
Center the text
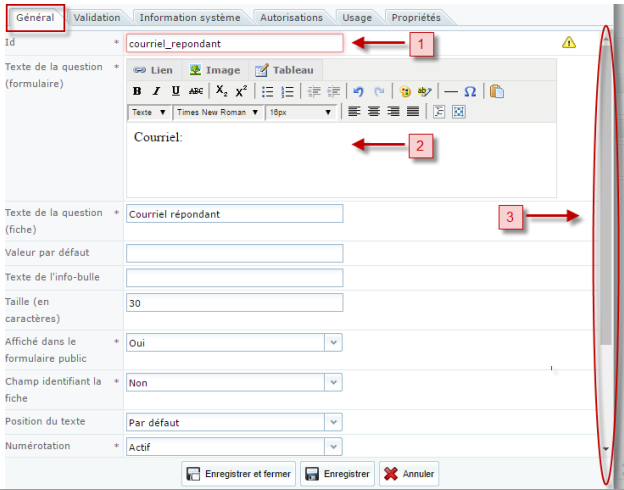click(374, 111)
